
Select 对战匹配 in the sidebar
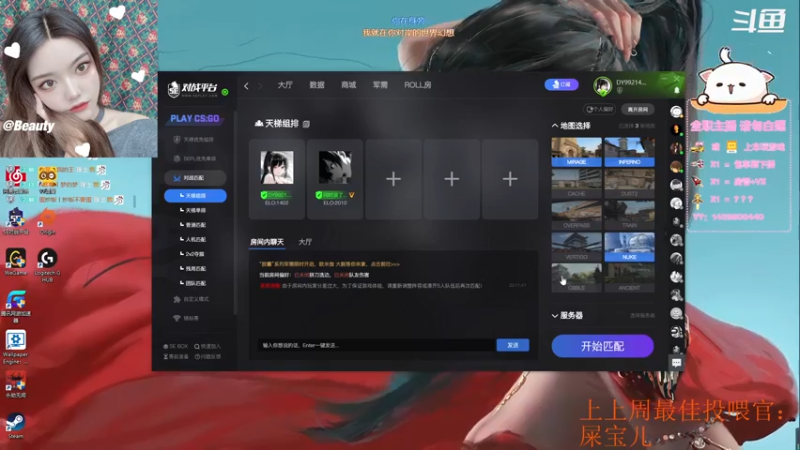coord(195,178)
